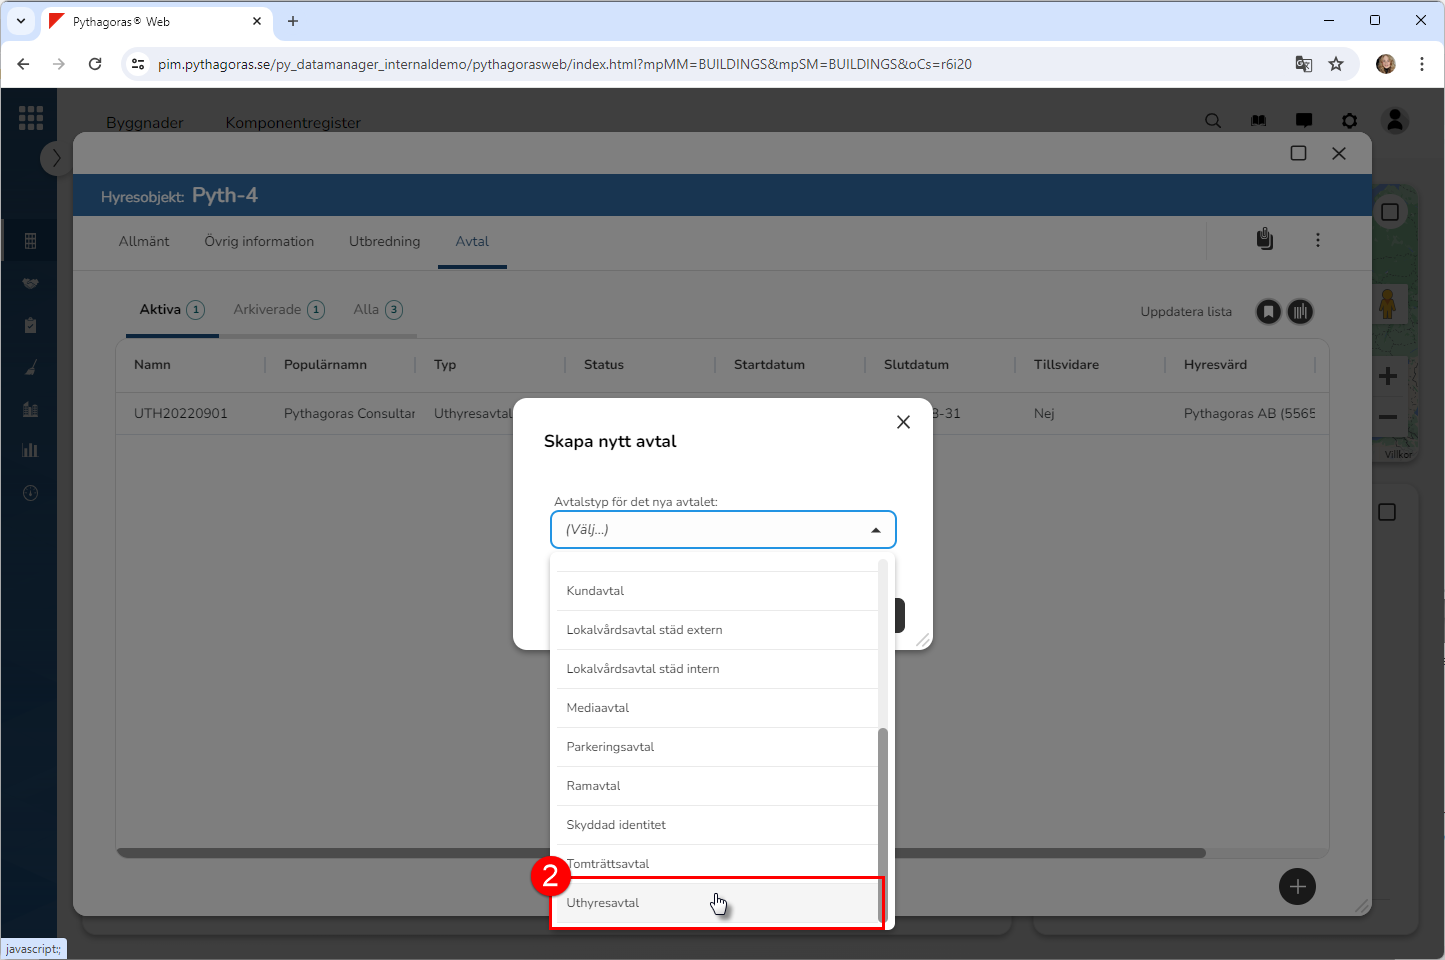
Task: Select Kundavtal from the list
Action: click(x=595, y=591)
